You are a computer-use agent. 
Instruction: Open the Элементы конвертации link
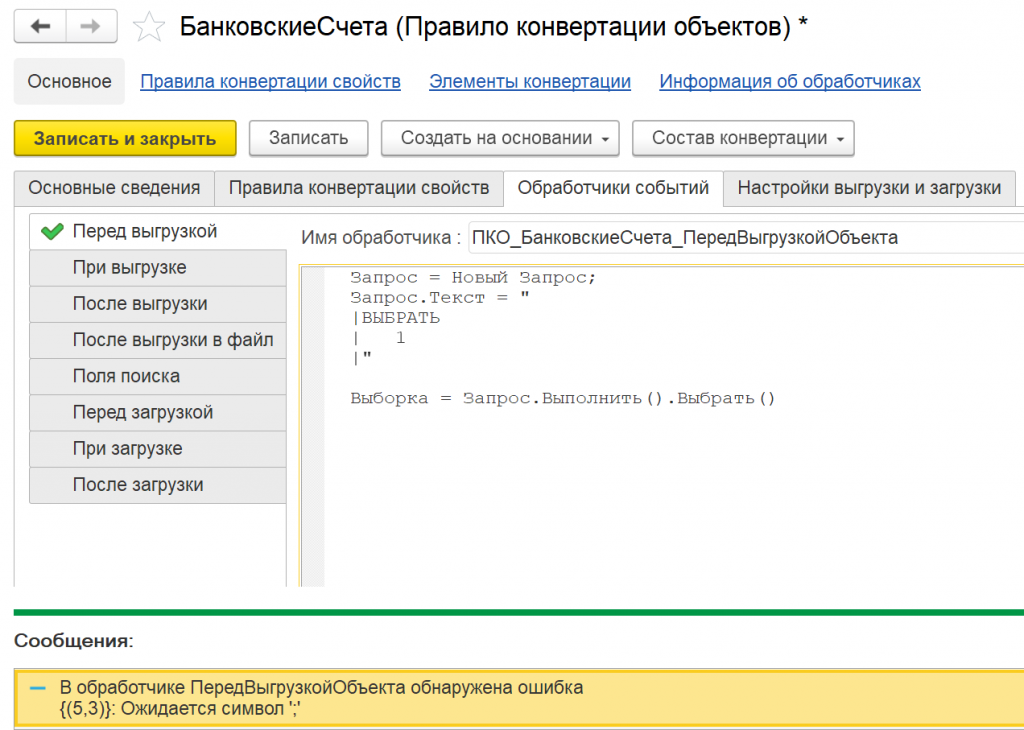click(530, 82)
